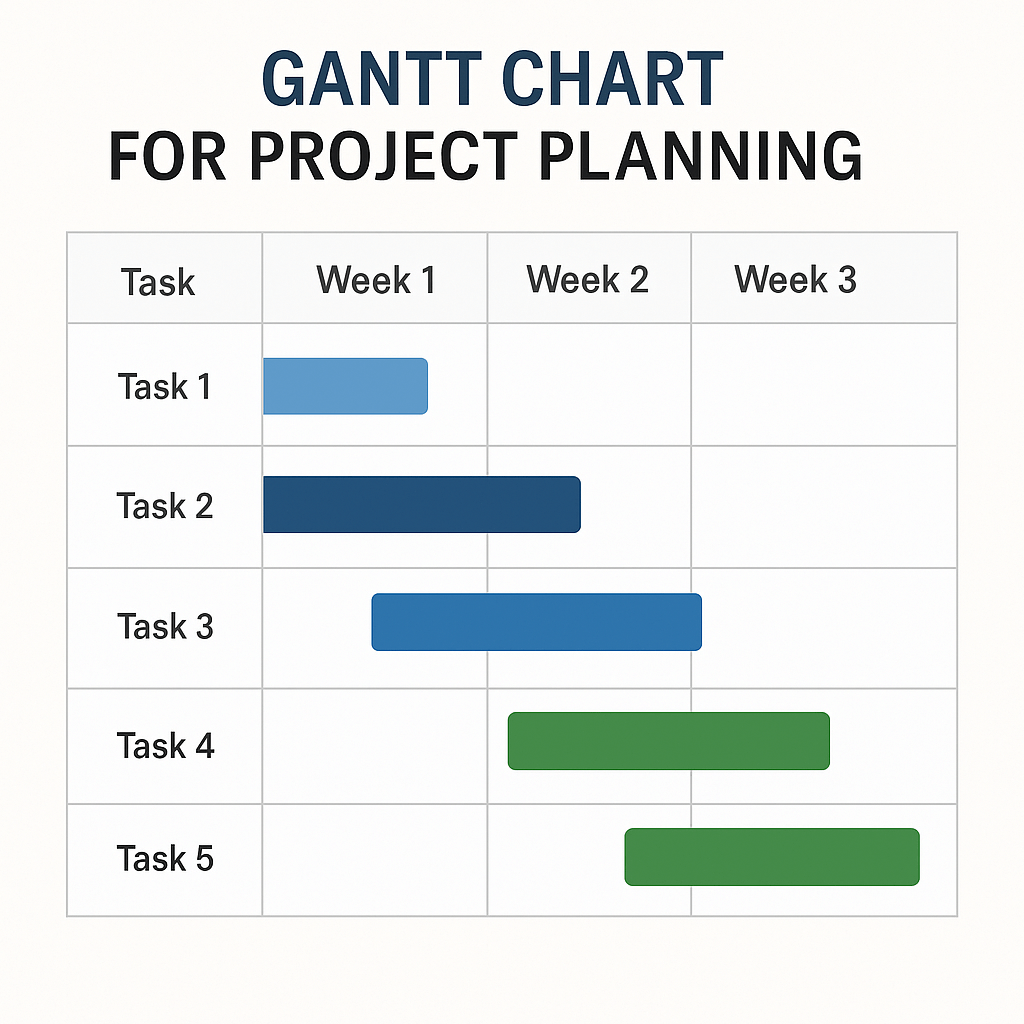
Task: Click the FOR PROJECT PLANNING subtitle
Action: tap(486, 156)
